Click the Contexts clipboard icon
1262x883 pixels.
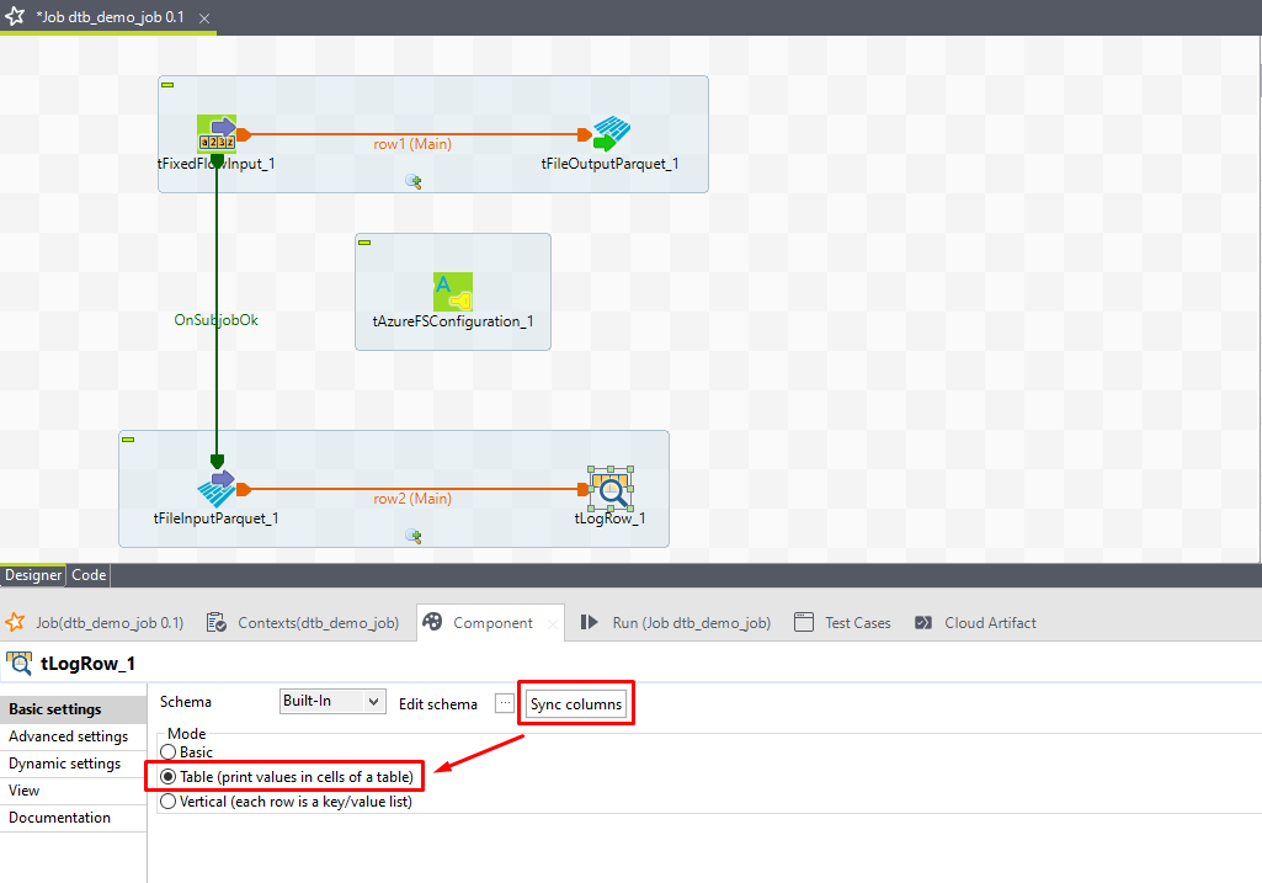coord(216,622)
